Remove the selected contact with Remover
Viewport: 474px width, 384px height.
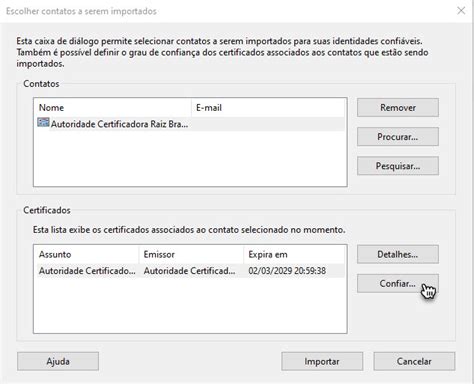click(398, 108)
